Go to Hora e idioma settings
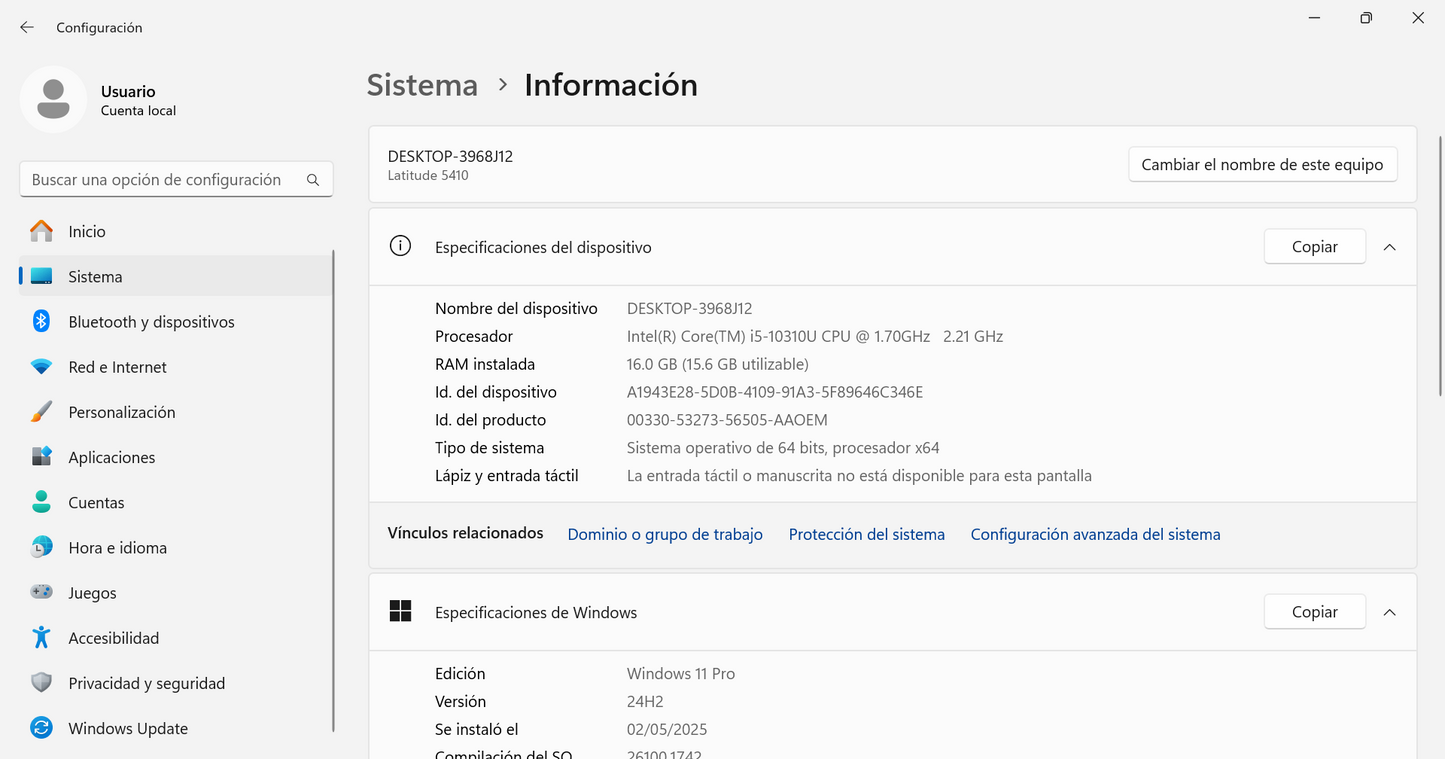This screenshot has width=1445, height=759. coord(117,547)
